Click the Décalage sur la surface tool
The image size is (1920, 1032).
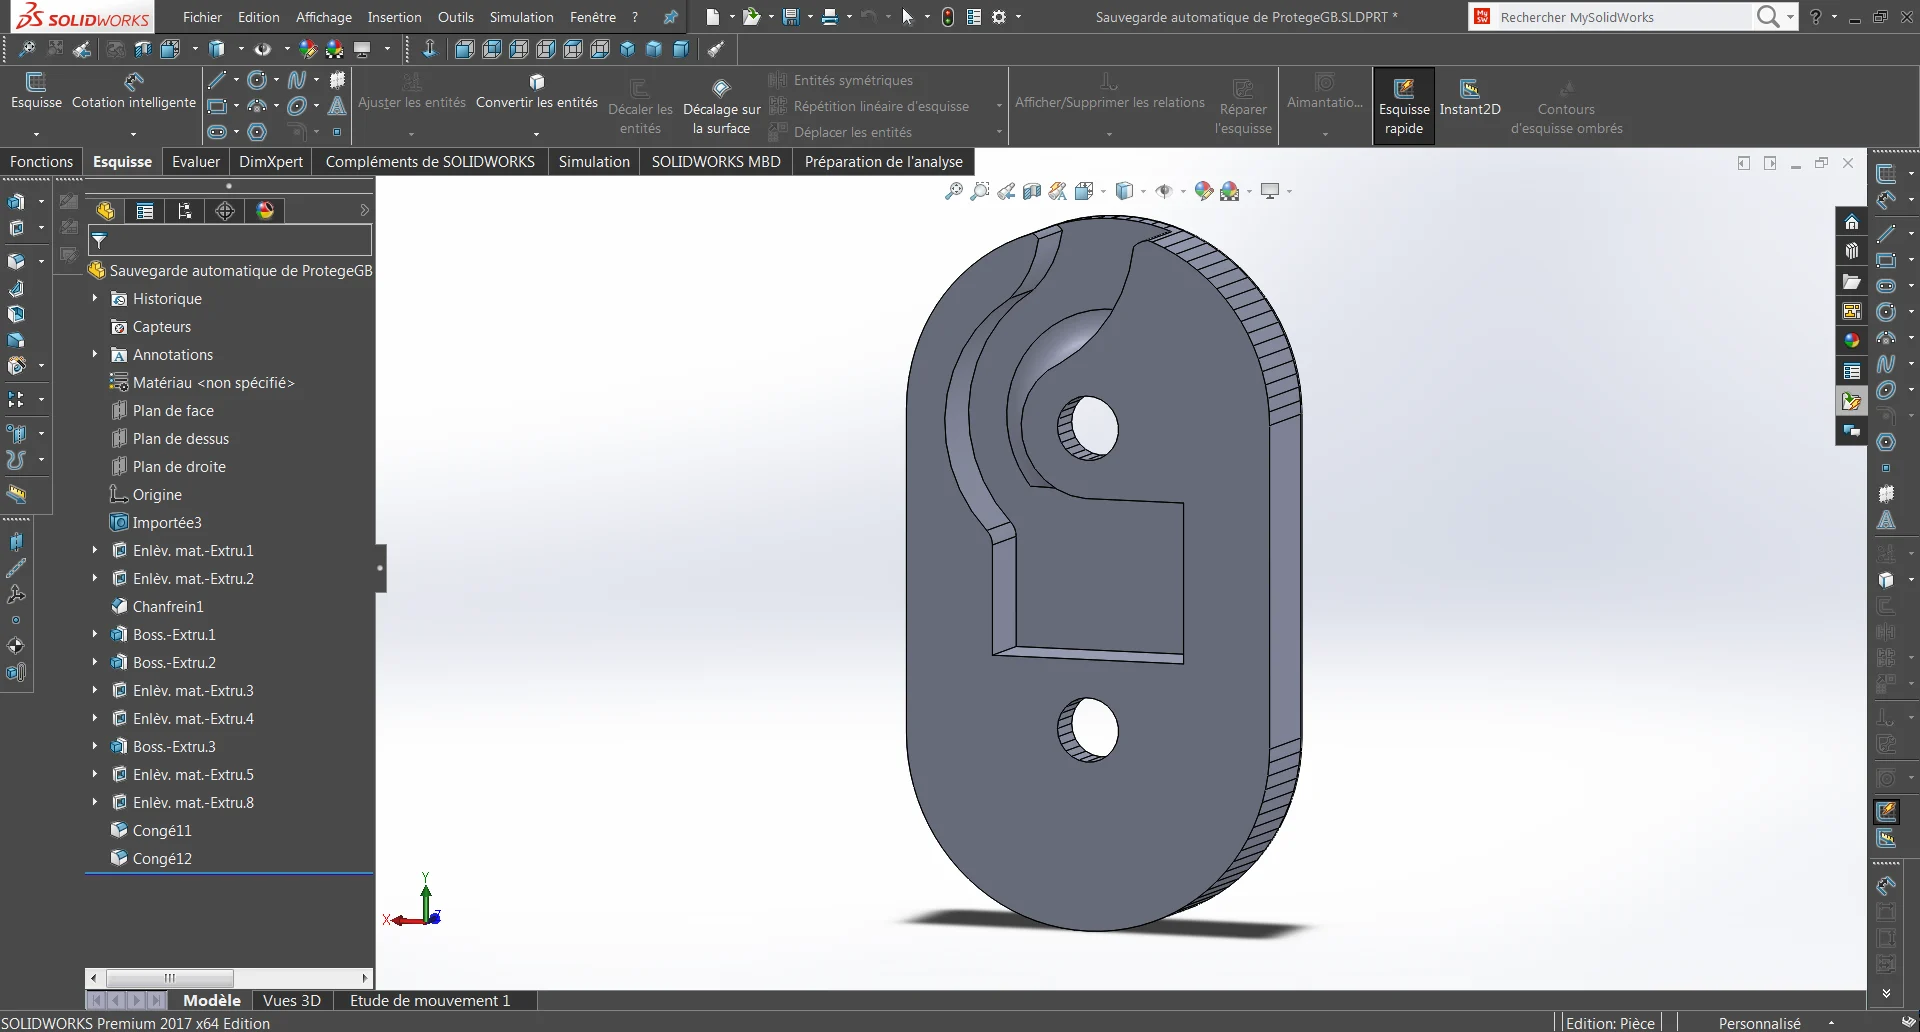tap(721, 108)
